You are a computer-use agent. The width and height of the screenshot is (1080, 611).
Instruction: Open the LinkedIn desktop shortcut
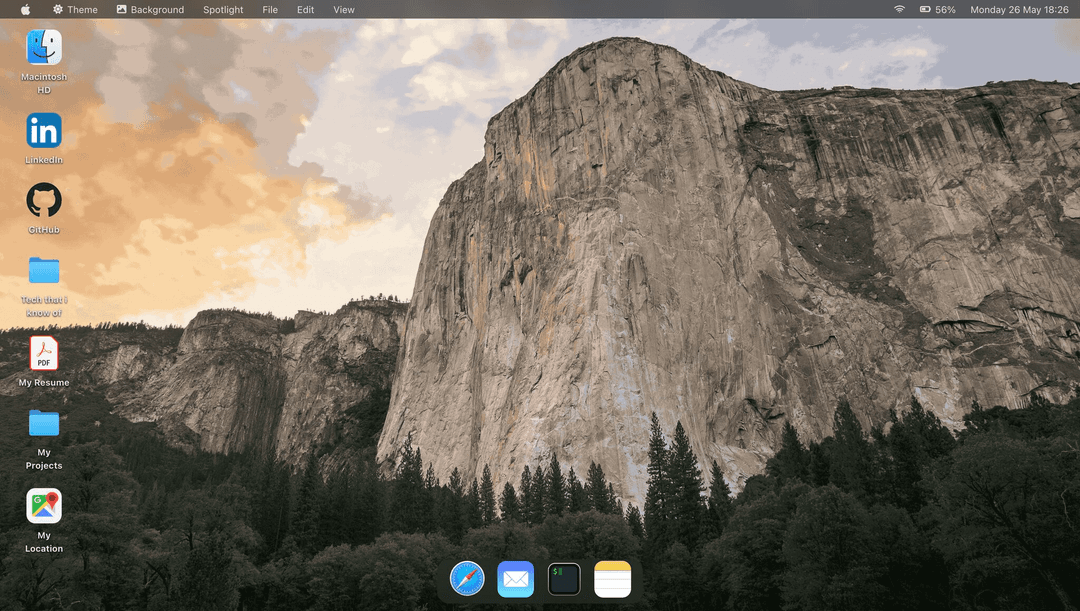(x=44, y=133)
